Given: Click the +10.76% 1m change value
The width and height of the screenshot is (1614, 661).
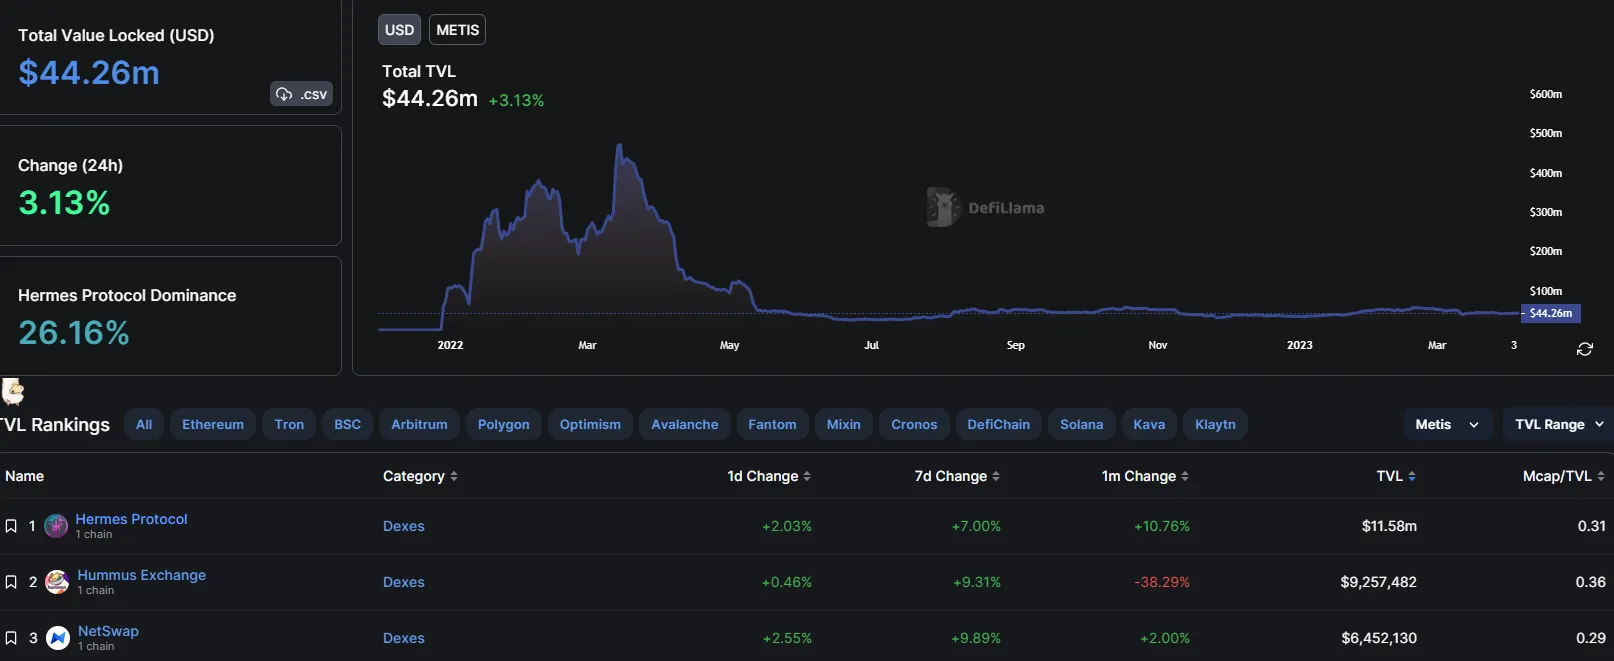Looking at the screenshot, I should pyautogui.click(x=1162, y=526).
